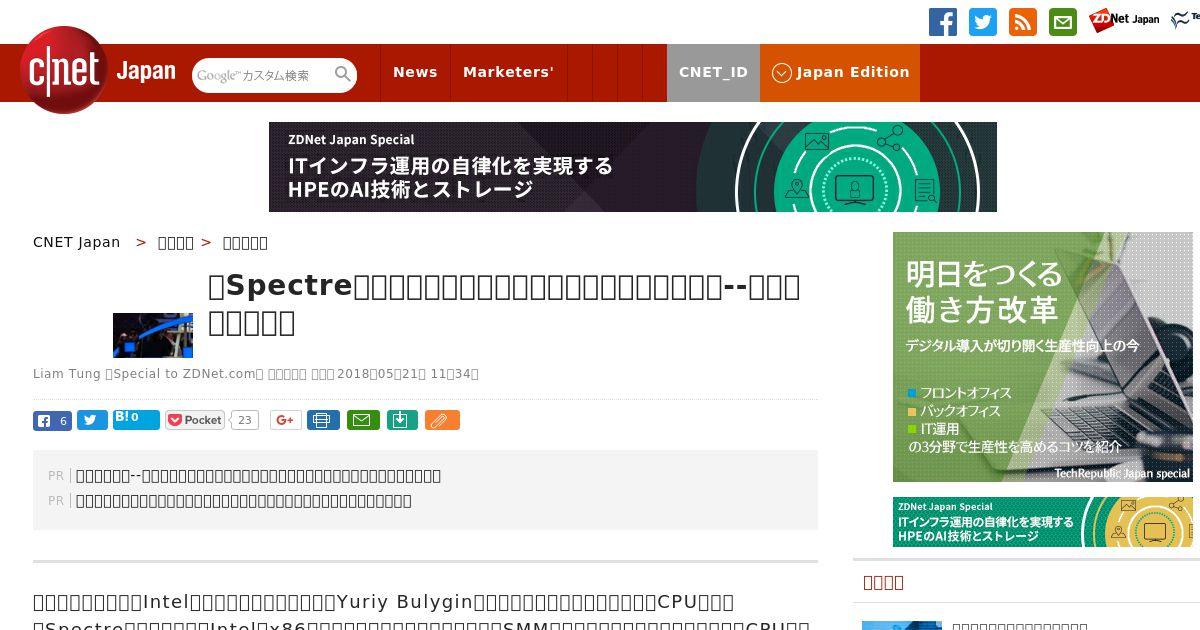Share article on Facebook (count 6)
1200x630 pixels.
[x=52, y=420]
